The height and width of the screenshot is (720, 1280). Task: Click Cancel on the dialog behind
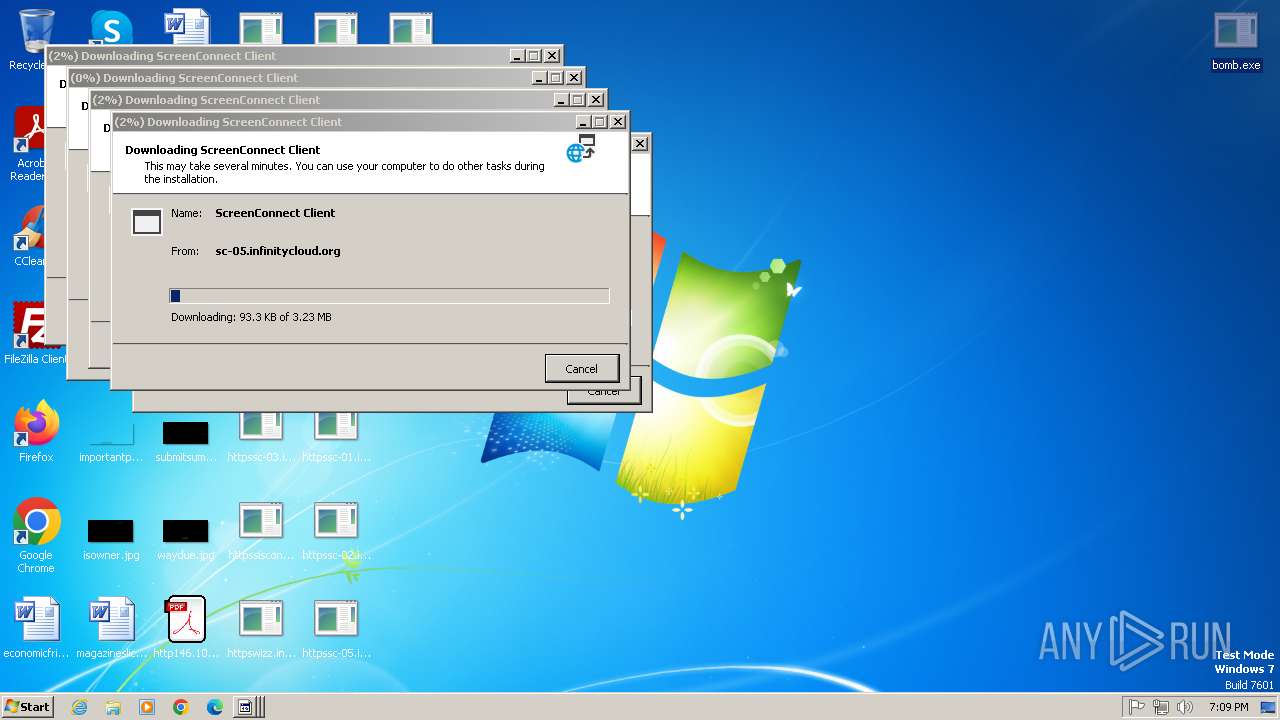pyautogui.click(x=604, y=394)
